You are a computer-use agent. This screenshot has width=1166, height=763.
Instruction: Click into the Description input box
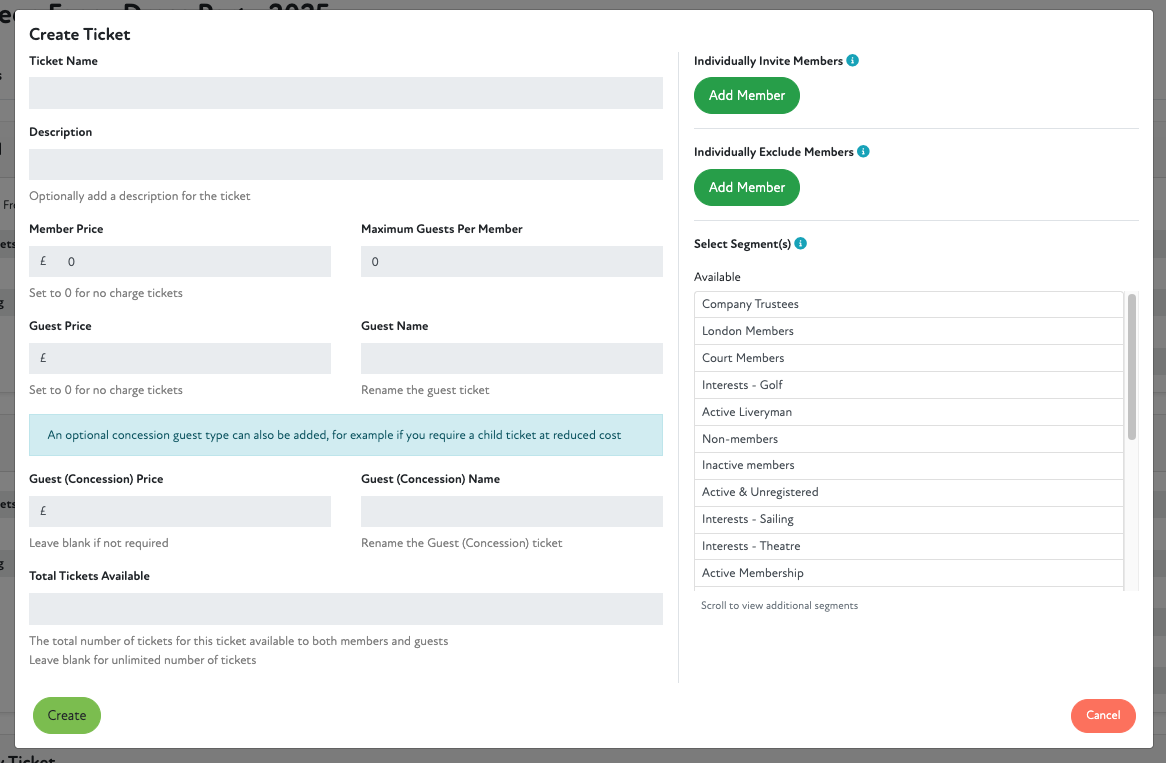pyautogui.click(x=345, y=165)
